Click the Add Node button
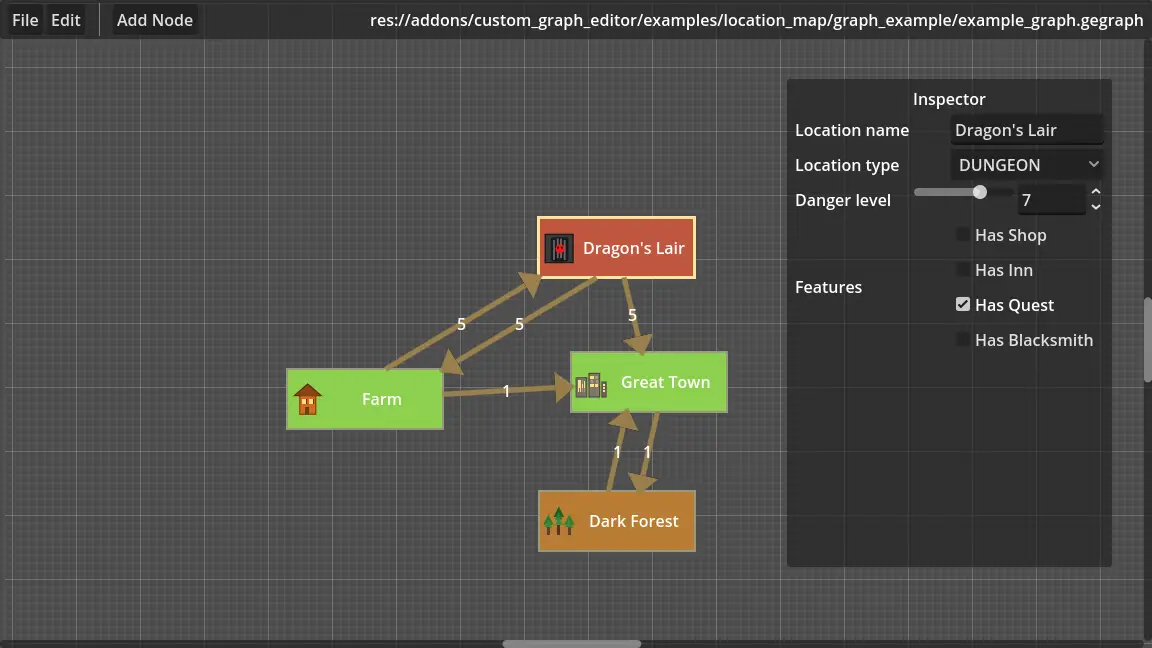The height and width of the screenshot is (648, 1152). pos(155,19)
